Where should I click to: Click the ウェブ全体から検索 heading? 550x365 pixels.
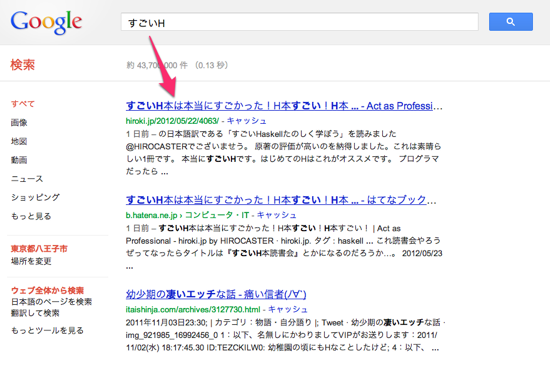coord(47,290)
